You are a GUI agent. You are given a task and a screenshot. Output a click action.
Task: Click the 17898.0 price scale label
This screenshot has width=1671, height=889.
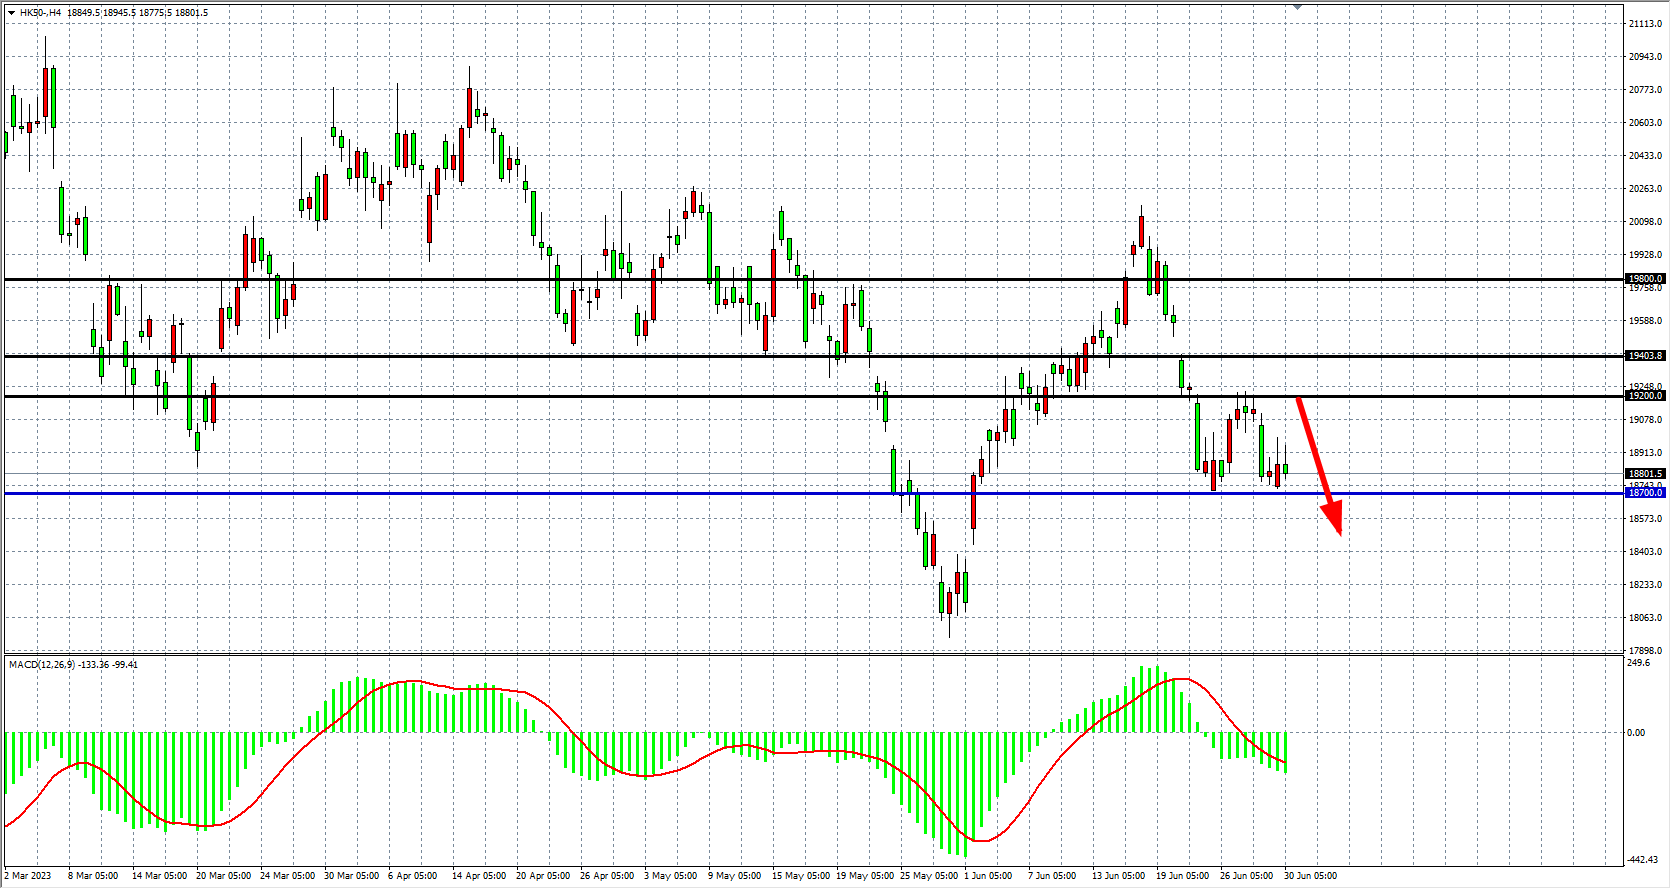1645,651
